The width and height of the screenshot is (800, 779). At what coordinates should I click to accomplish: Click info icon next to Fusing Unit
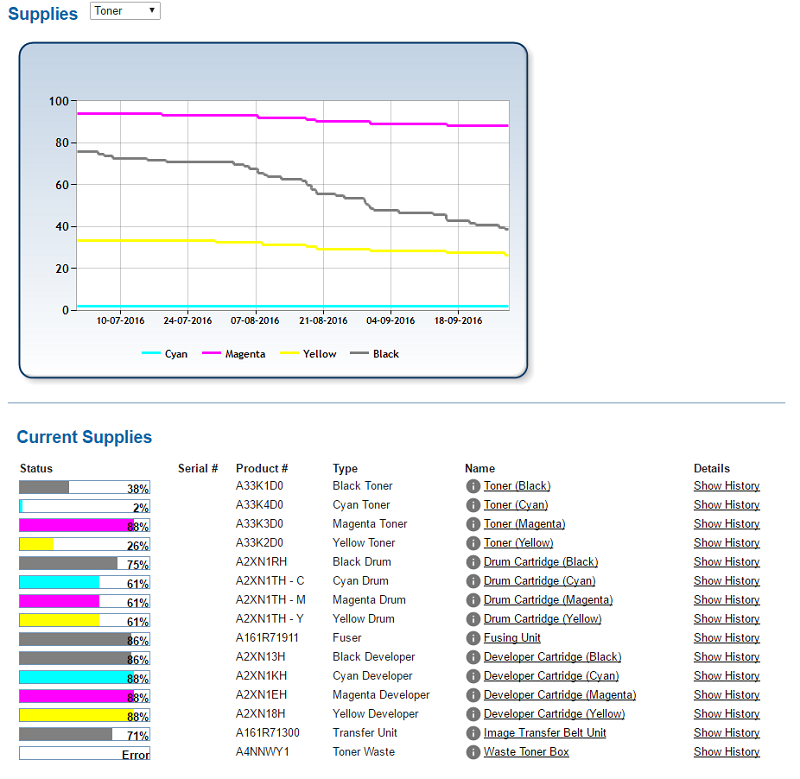pyautogui.click(x=473, y=639)
